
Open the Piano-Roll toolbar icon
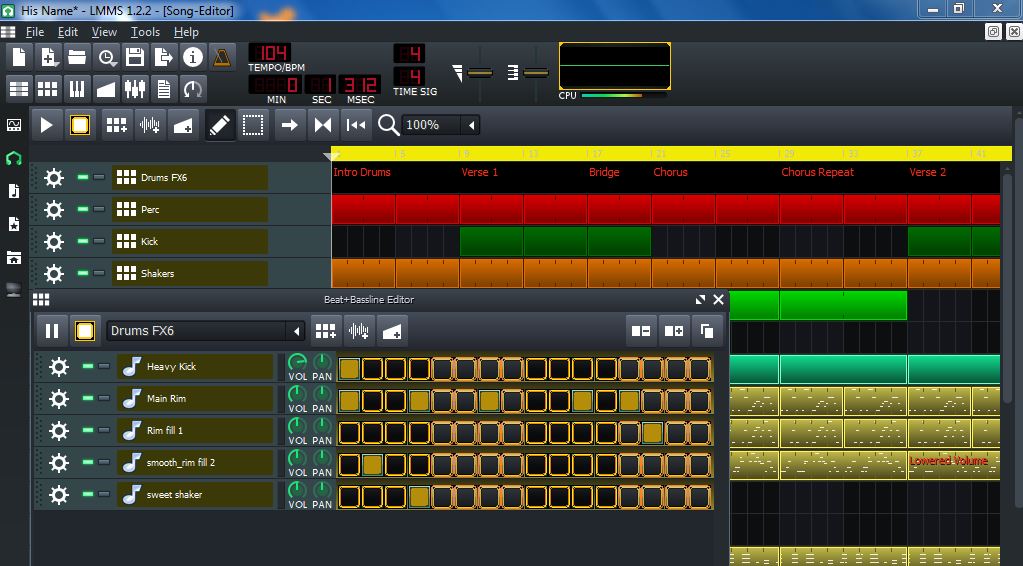(x=77, y=89)
